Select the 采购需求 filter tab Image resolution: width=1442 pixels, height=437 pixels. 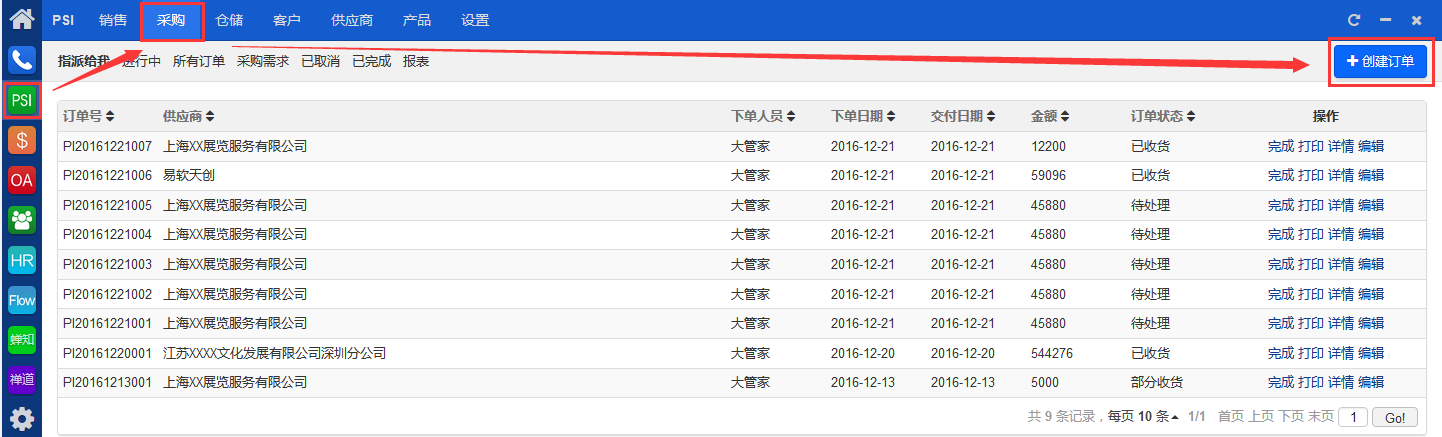pyautogui.click(x=263, y=61)
